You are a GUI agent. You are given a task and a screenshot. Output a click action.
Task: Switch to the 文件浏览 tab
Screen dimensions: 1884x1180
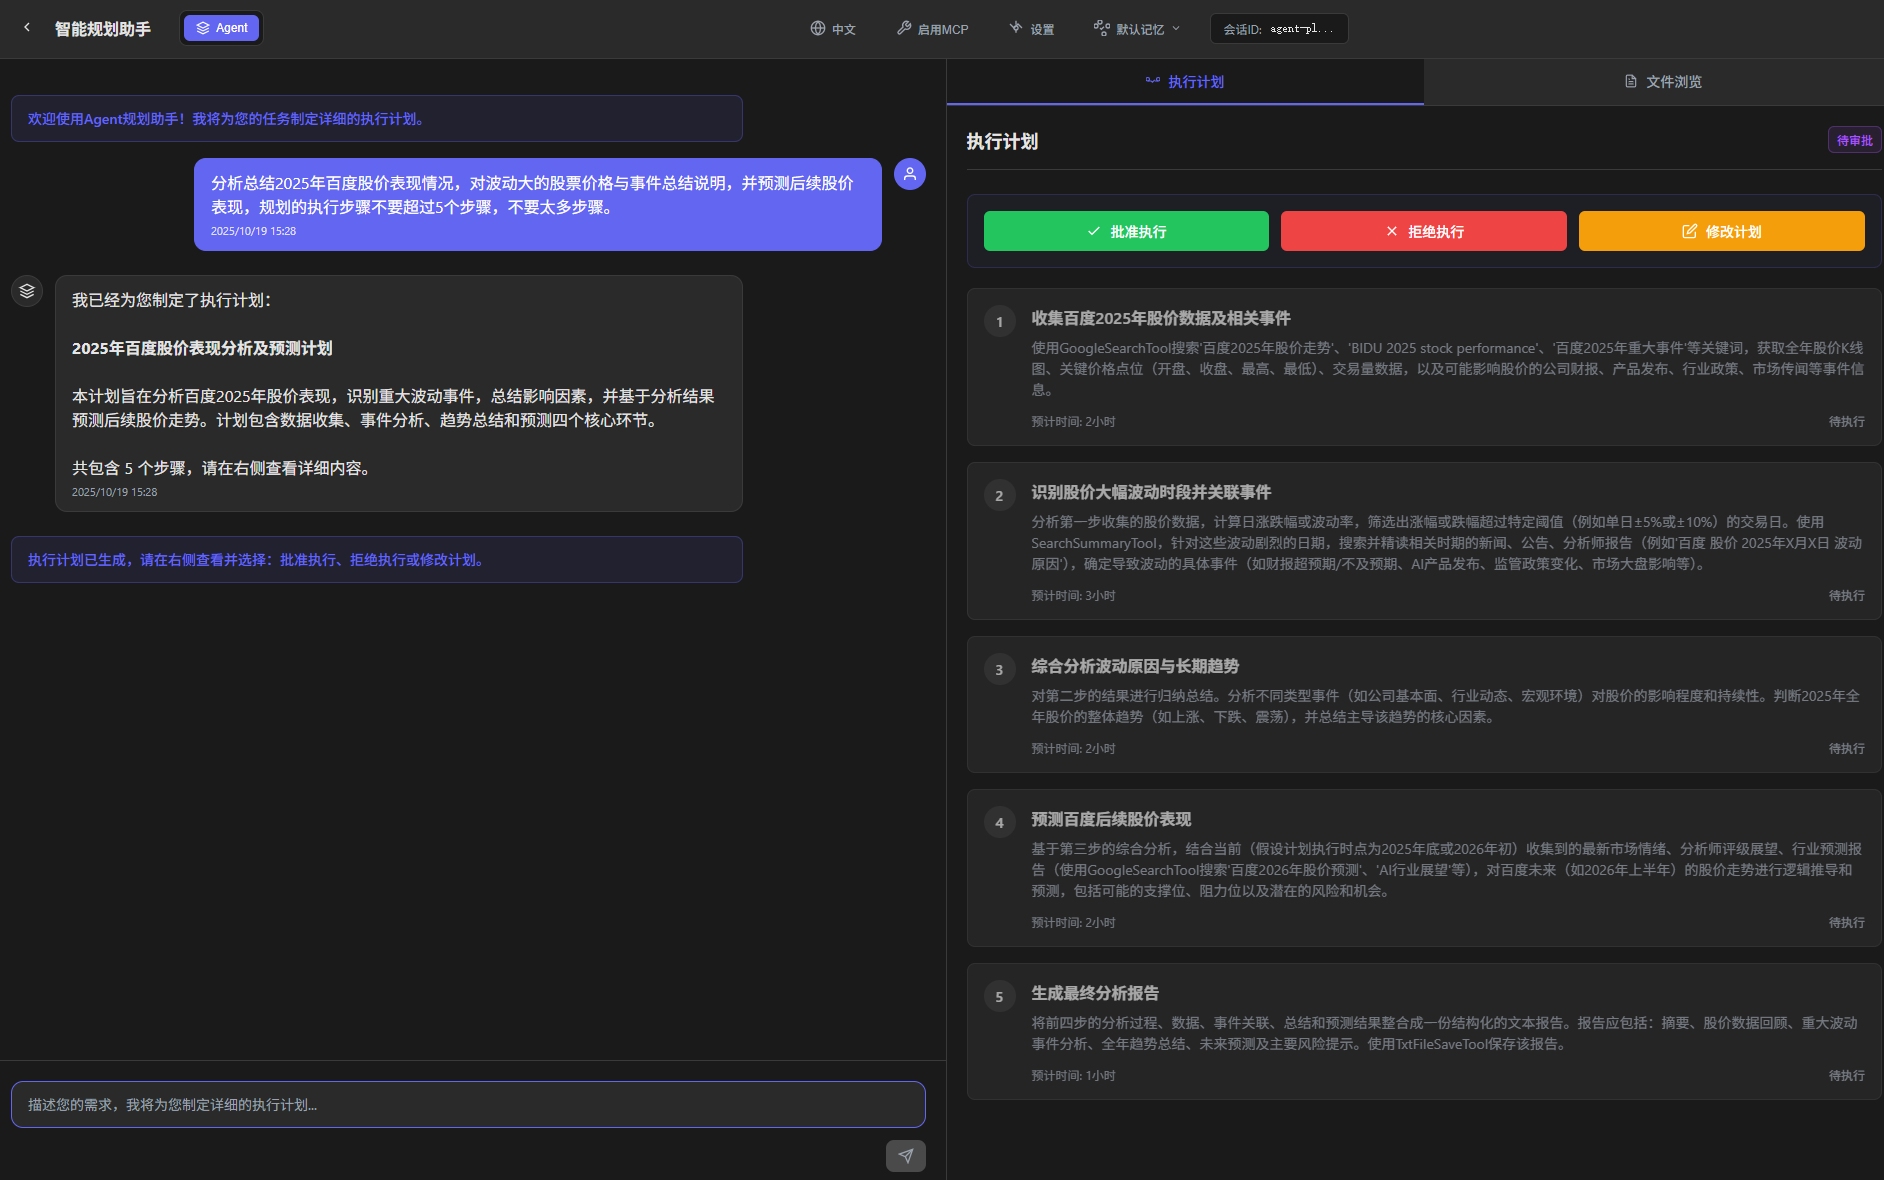(1663, 82)
